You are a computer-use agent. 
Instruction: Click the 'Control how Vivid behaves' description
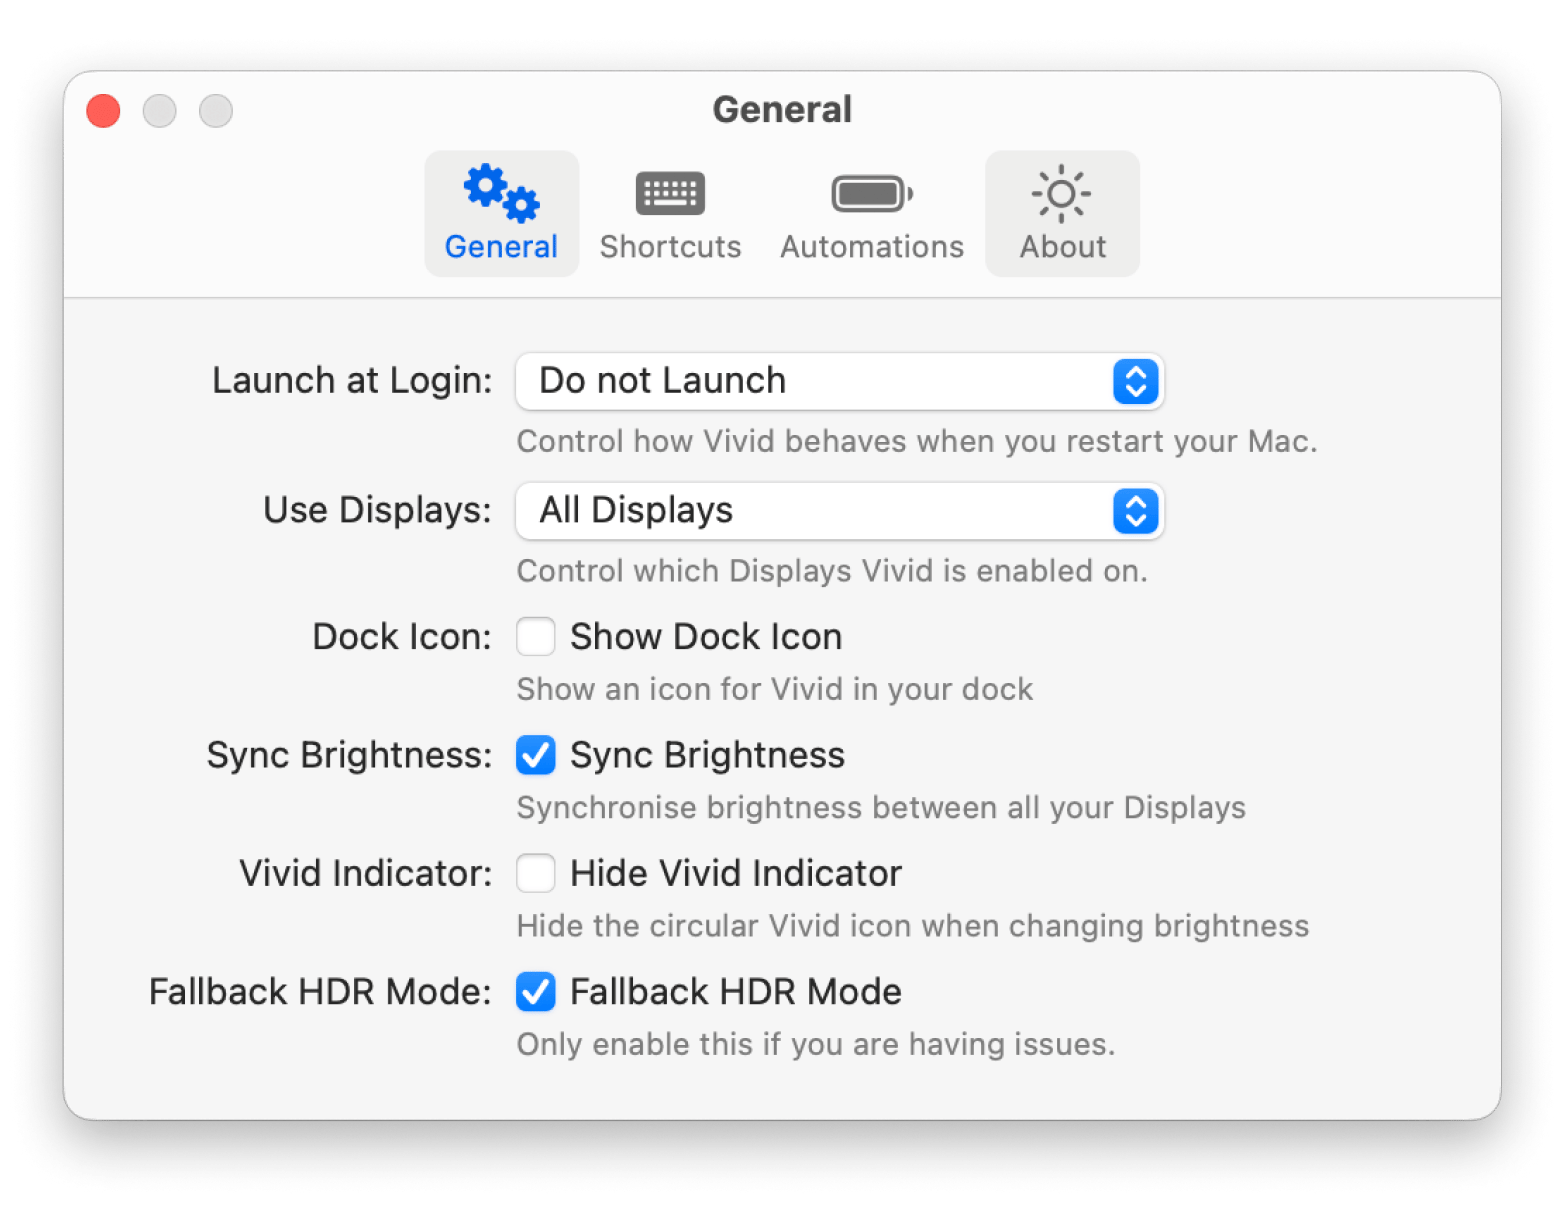click(x=917, y=441)
